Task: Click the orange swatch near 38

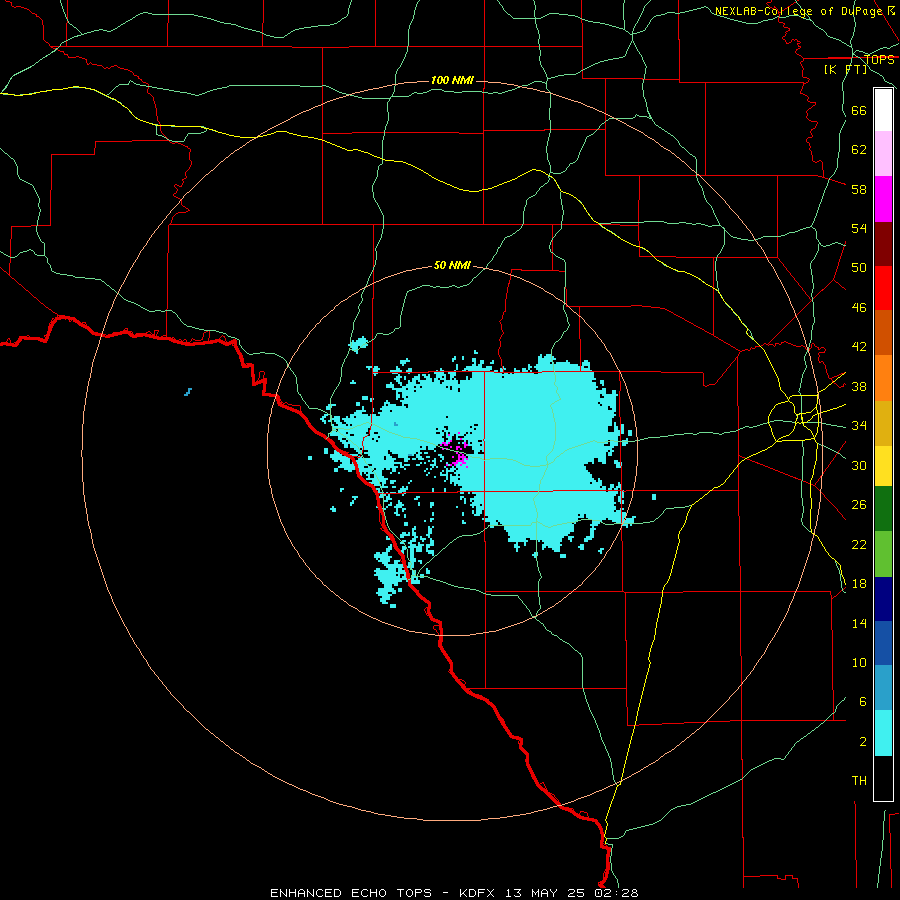Action: 883,378
